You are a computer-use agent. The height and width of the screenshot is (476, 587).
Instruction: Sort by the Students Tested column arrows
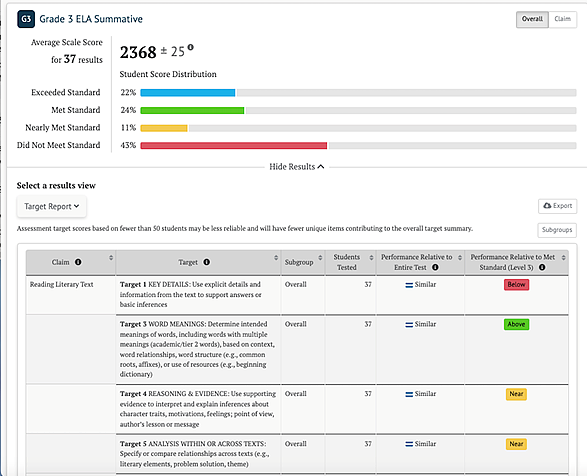371,258
